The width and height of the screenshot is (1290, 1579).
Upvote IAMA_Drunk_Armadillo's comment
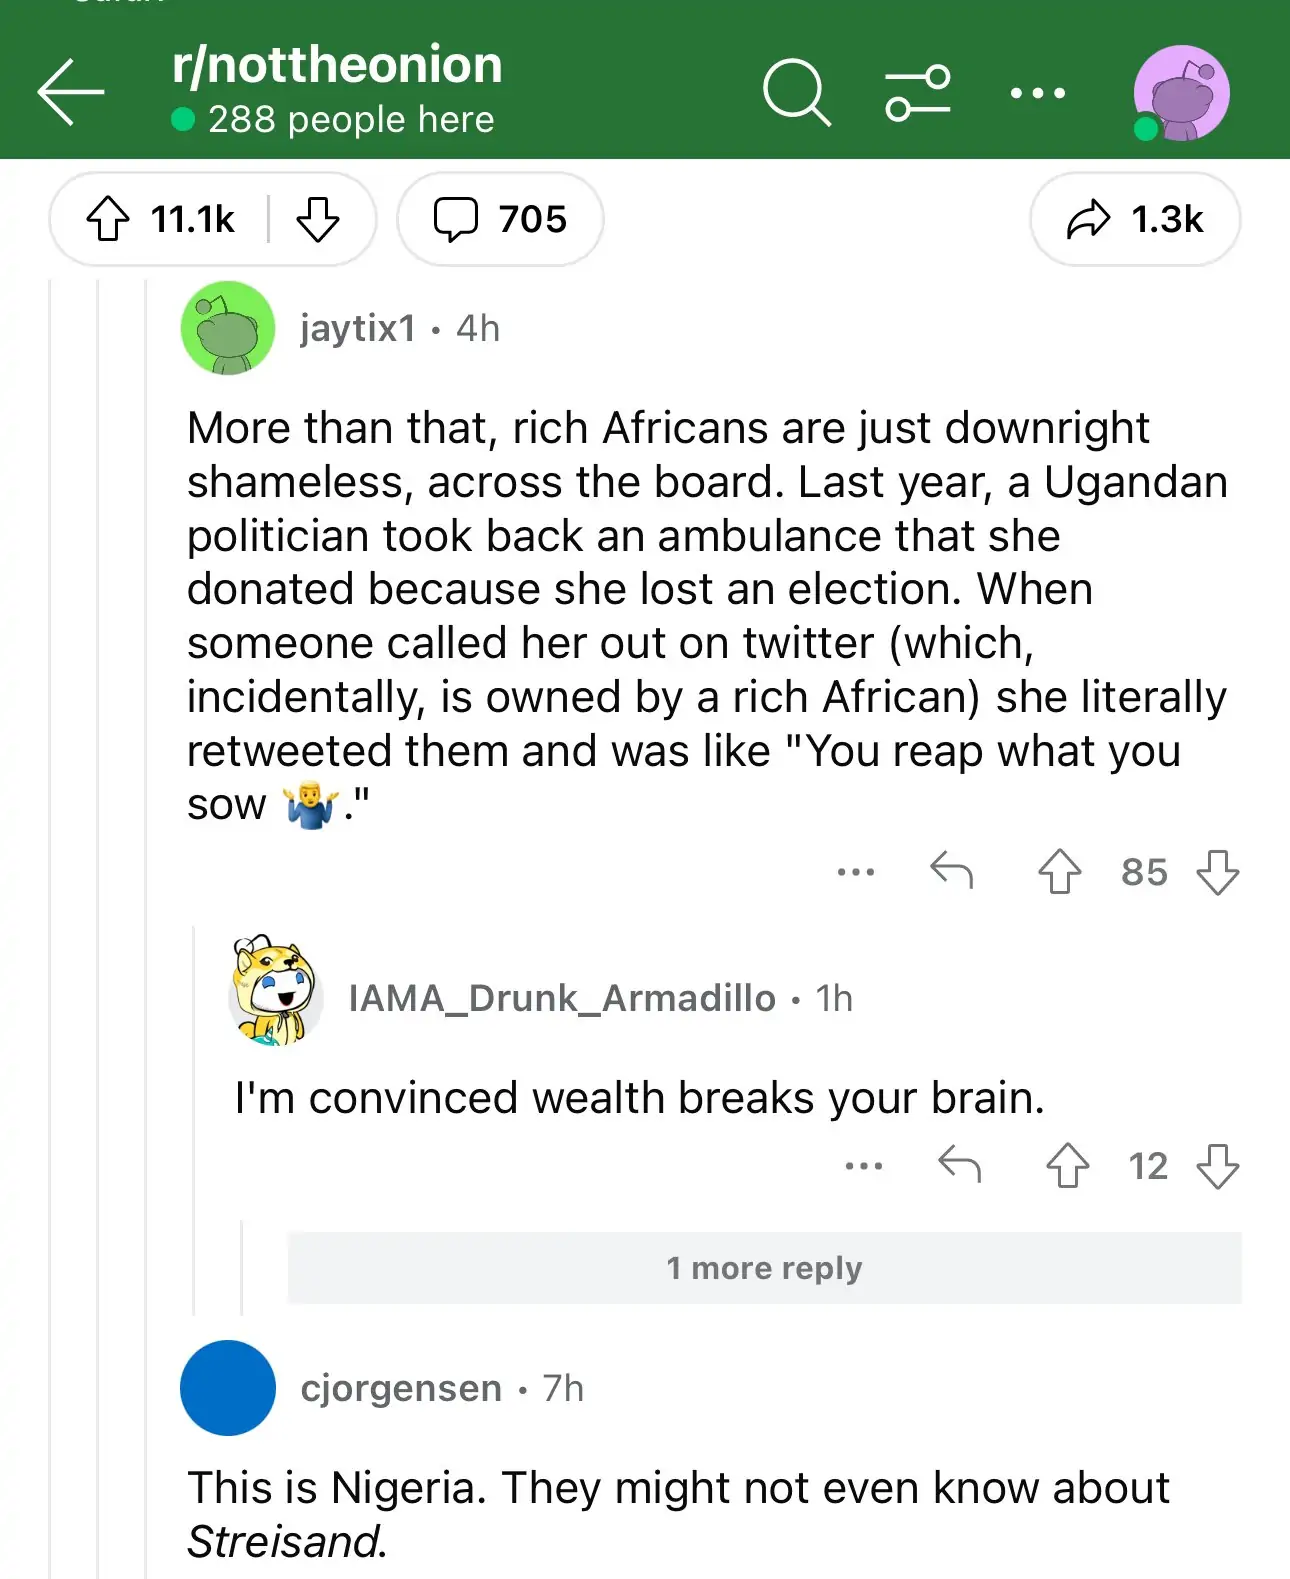tap(1067, 1165)
